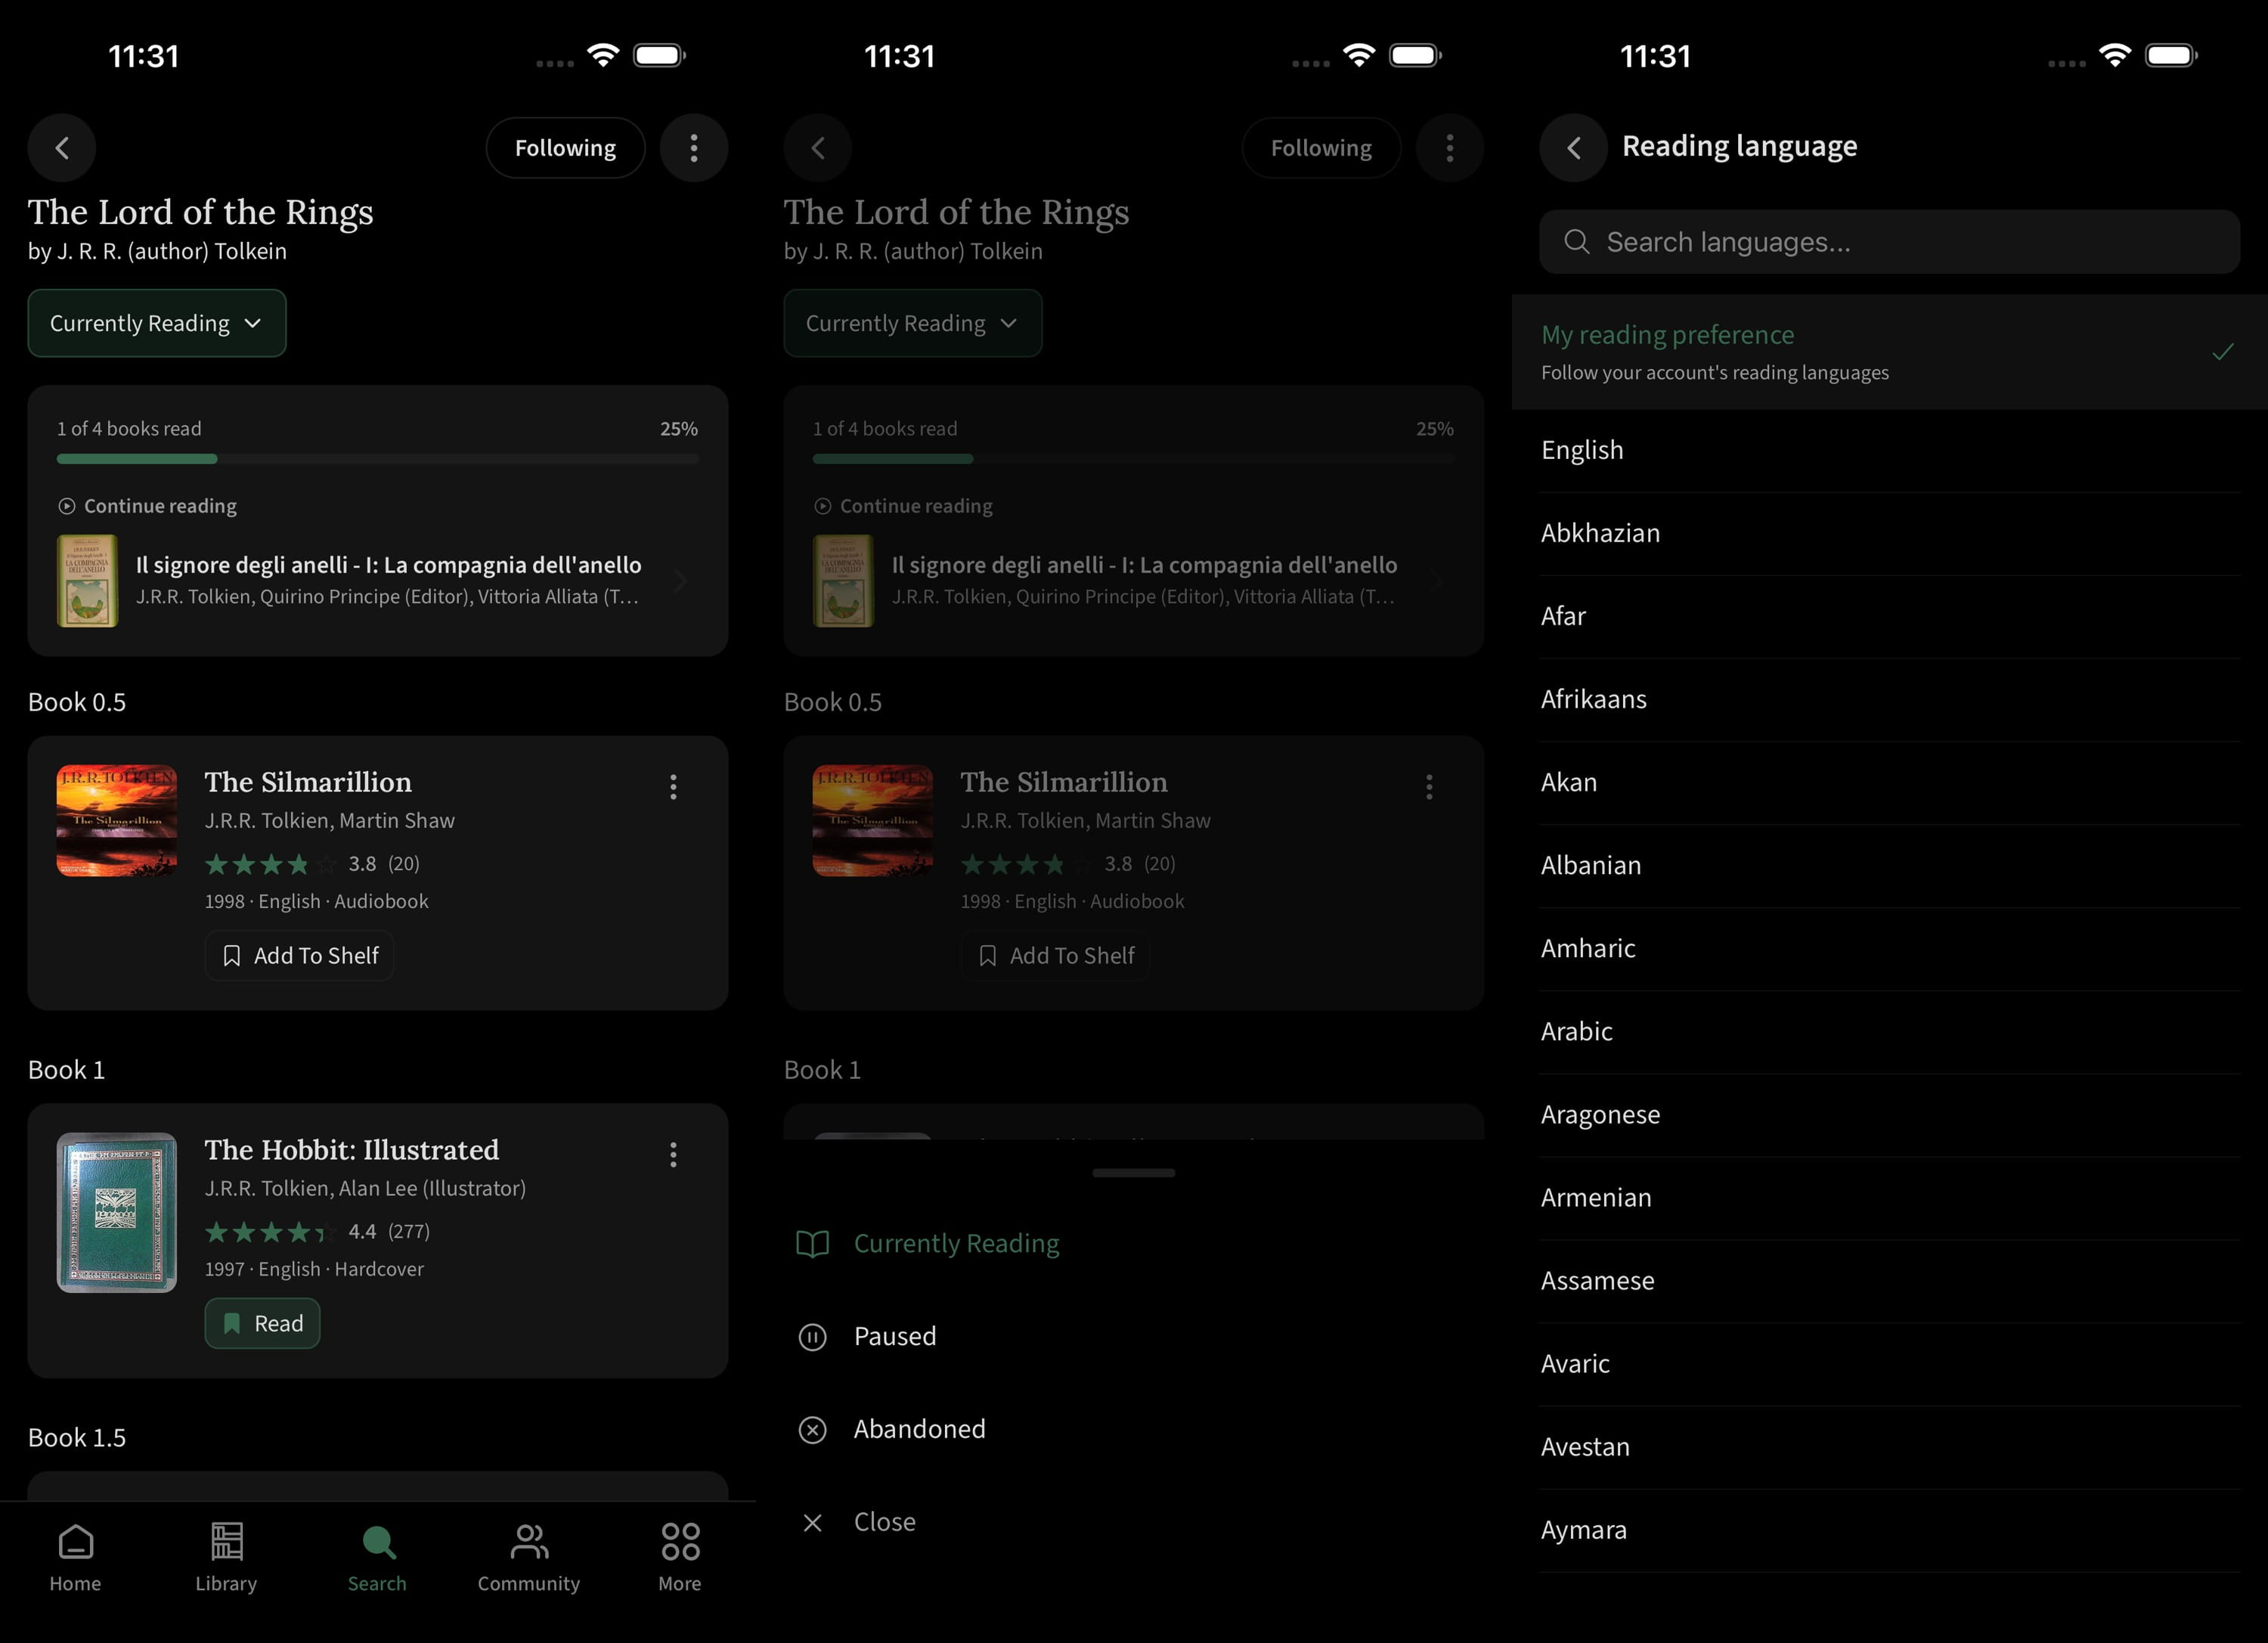
Task: Choose Assamese as reading language
Action: click(1890, 1281)
